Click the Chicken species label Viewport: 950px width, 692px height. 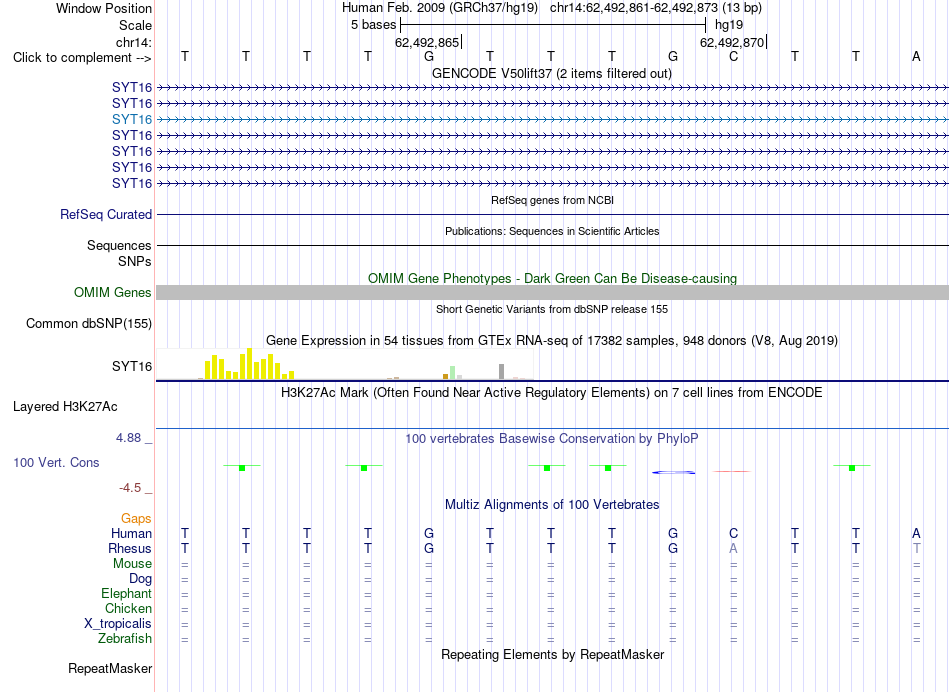pyautogui.click(x=128, y=608)
